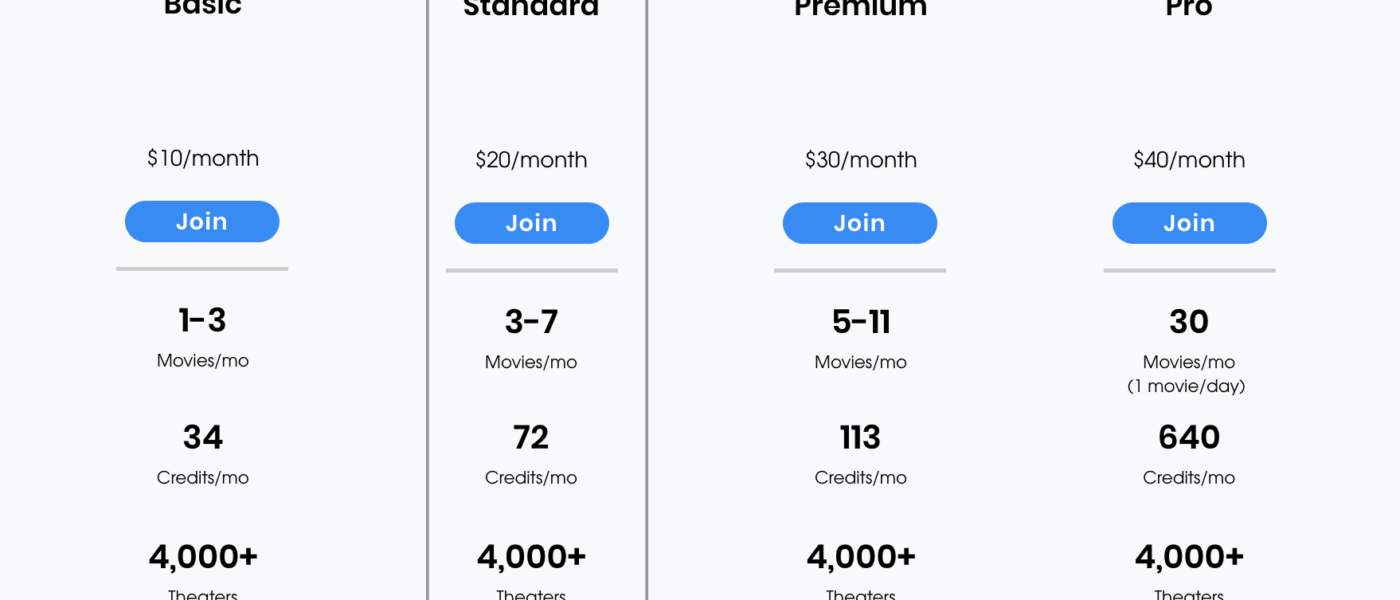This screenshot has width=1400, height=600.
Task: Select the 640 Credits/mo value
Action: point(1189,438)
